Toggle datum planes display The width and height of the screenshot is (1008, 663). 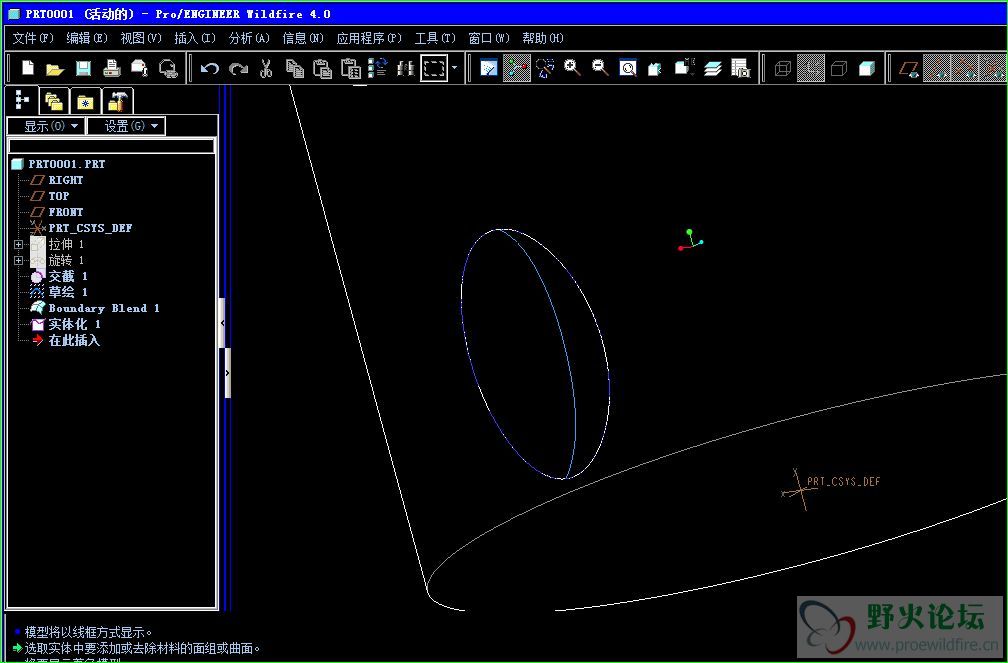tap(909, 68)
